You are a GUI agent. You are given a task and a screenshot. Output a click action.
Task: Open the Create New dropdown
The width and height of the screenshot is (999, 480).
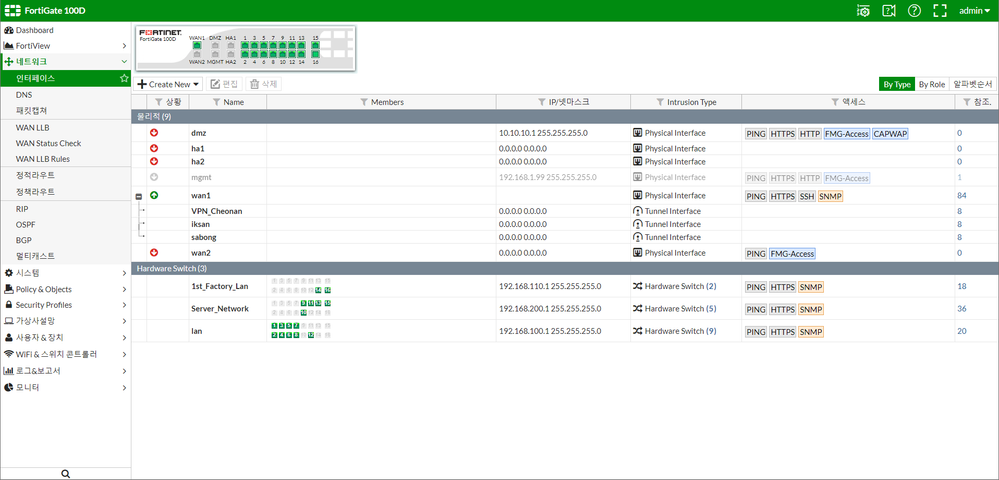tap(169, 84)
